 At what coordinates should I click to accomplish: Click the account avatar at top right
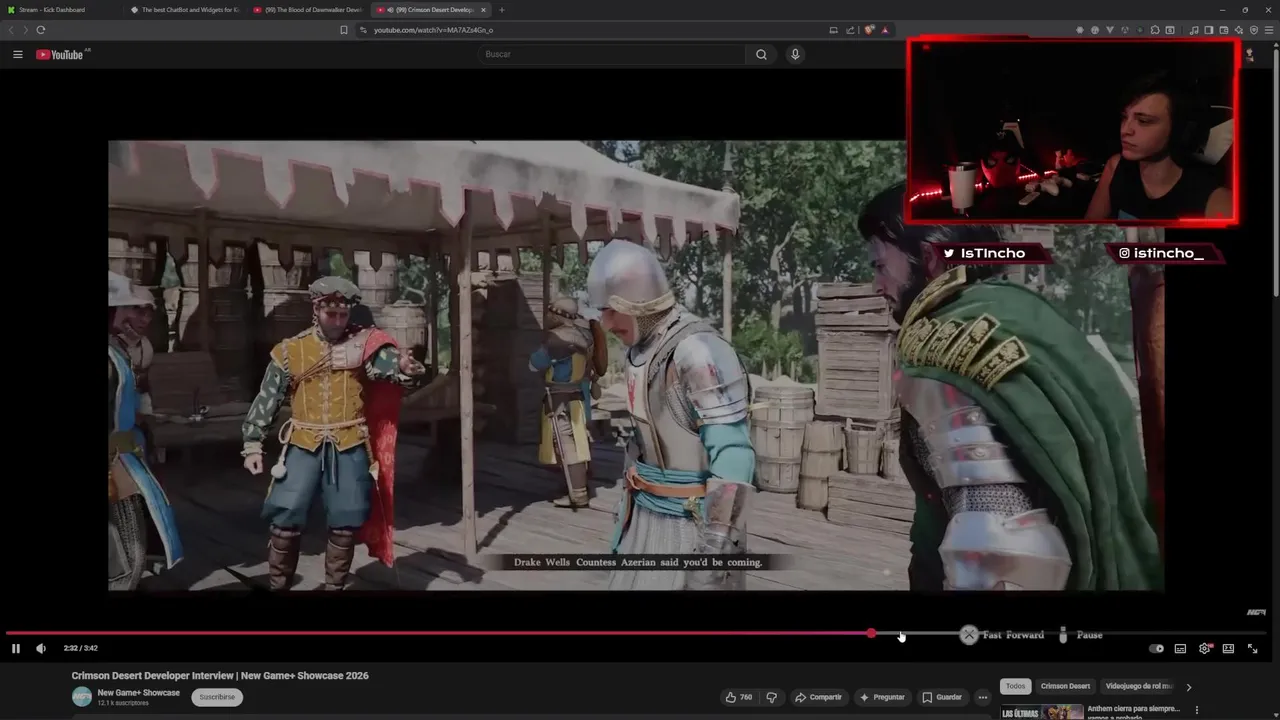tap(1249, 54)
